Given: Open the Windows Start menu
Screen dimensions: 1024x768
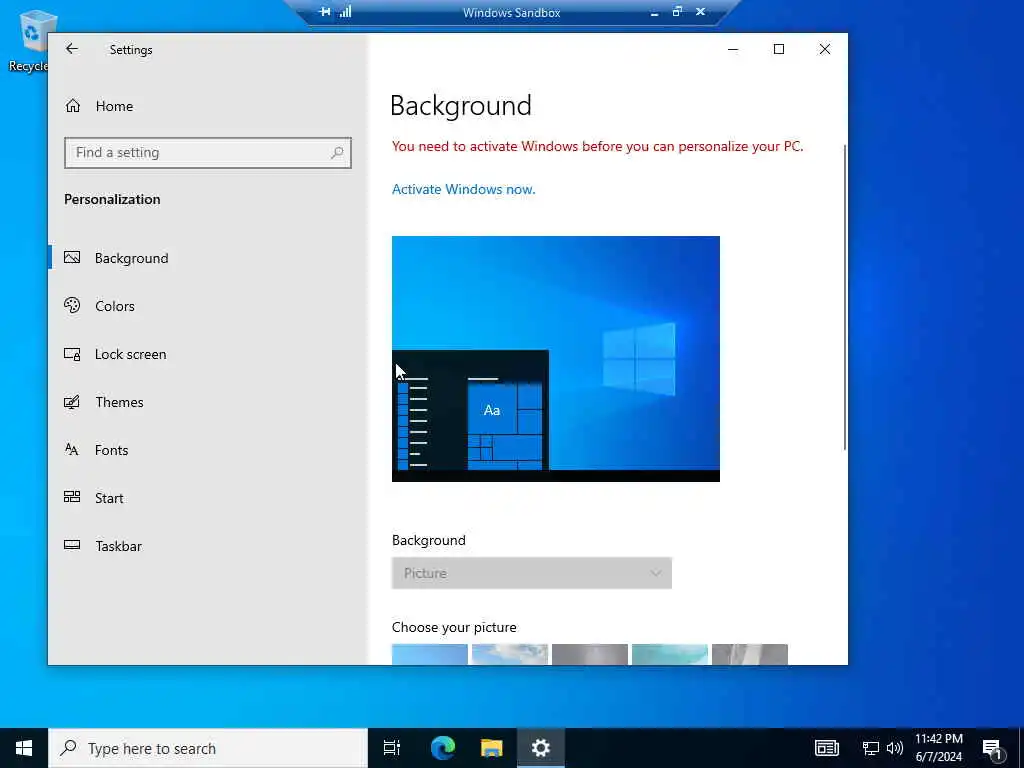Looking at the screenshot, I should pos(24,748).
